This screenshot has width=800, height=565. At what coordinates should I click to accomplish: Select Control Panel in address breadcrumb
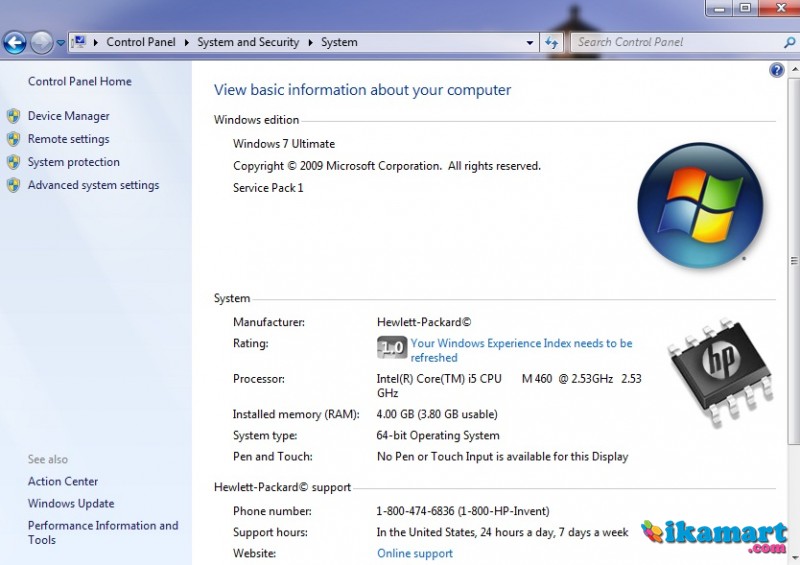[140, 42]
